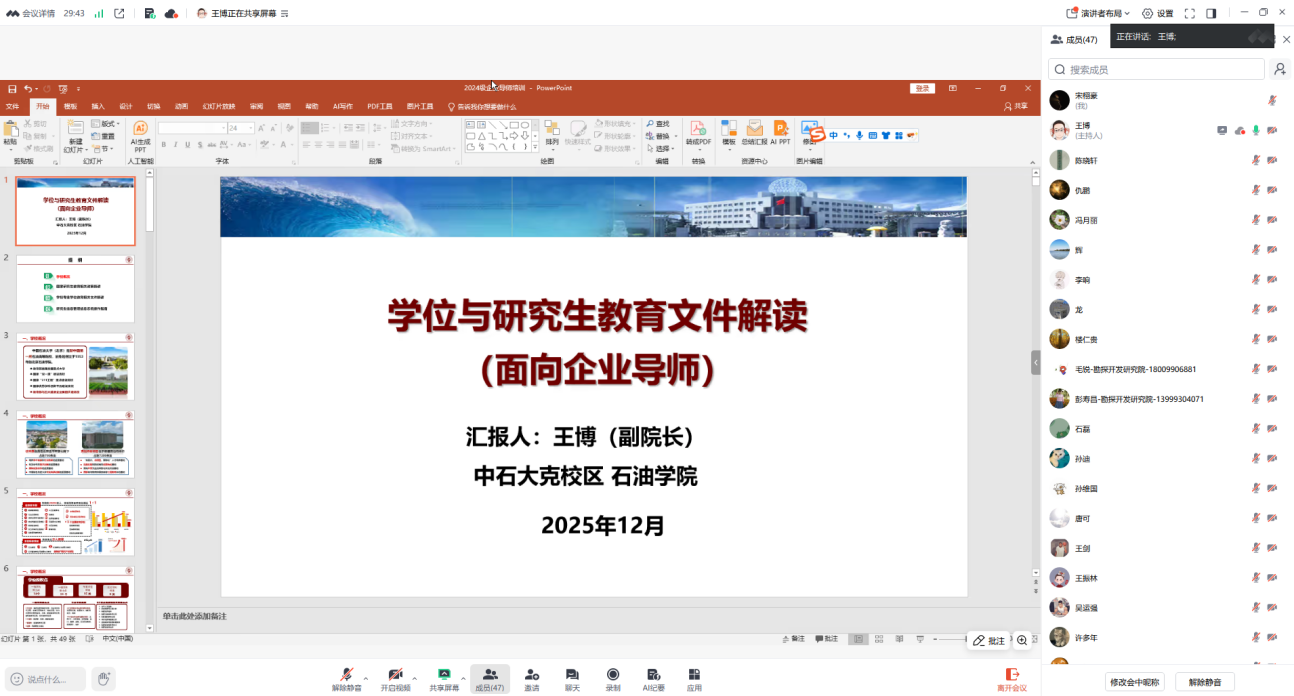Open the Chat (聊天) panel icon

(x=572, y=676)
